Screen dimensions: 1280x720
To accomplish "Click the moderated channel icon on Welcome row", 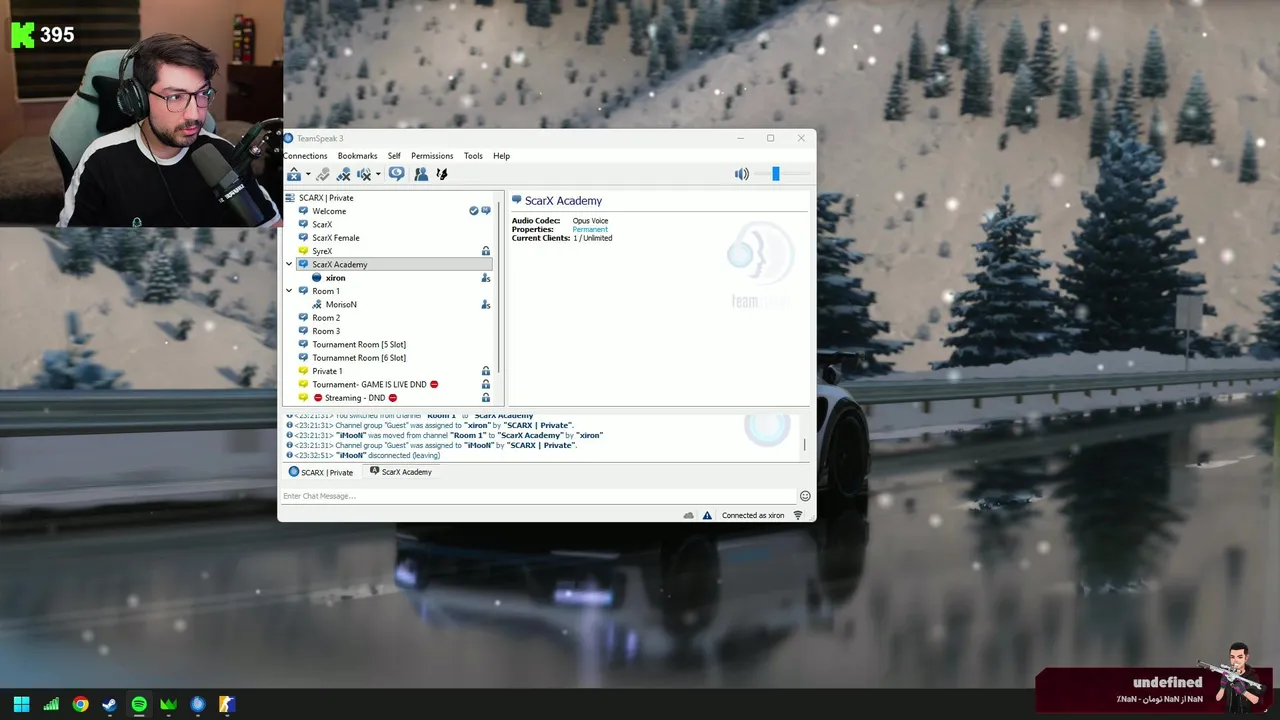I will click(486, 211).
